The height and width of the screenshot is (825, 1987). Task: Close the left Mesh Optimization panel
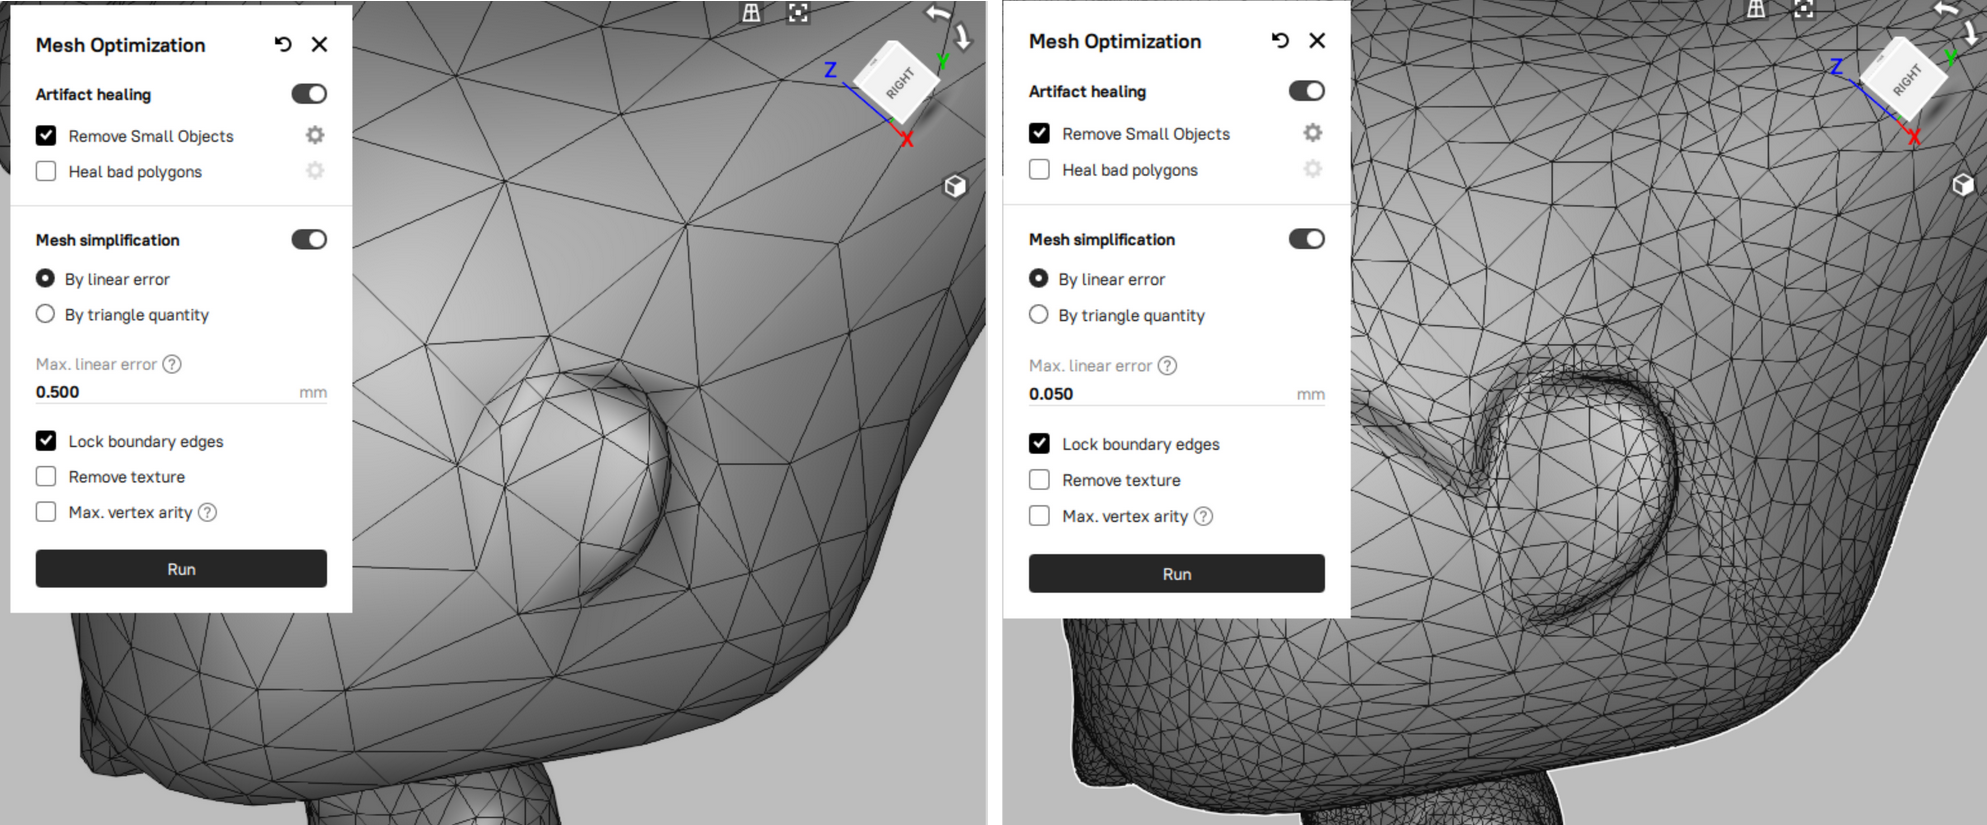coord(319,44)
